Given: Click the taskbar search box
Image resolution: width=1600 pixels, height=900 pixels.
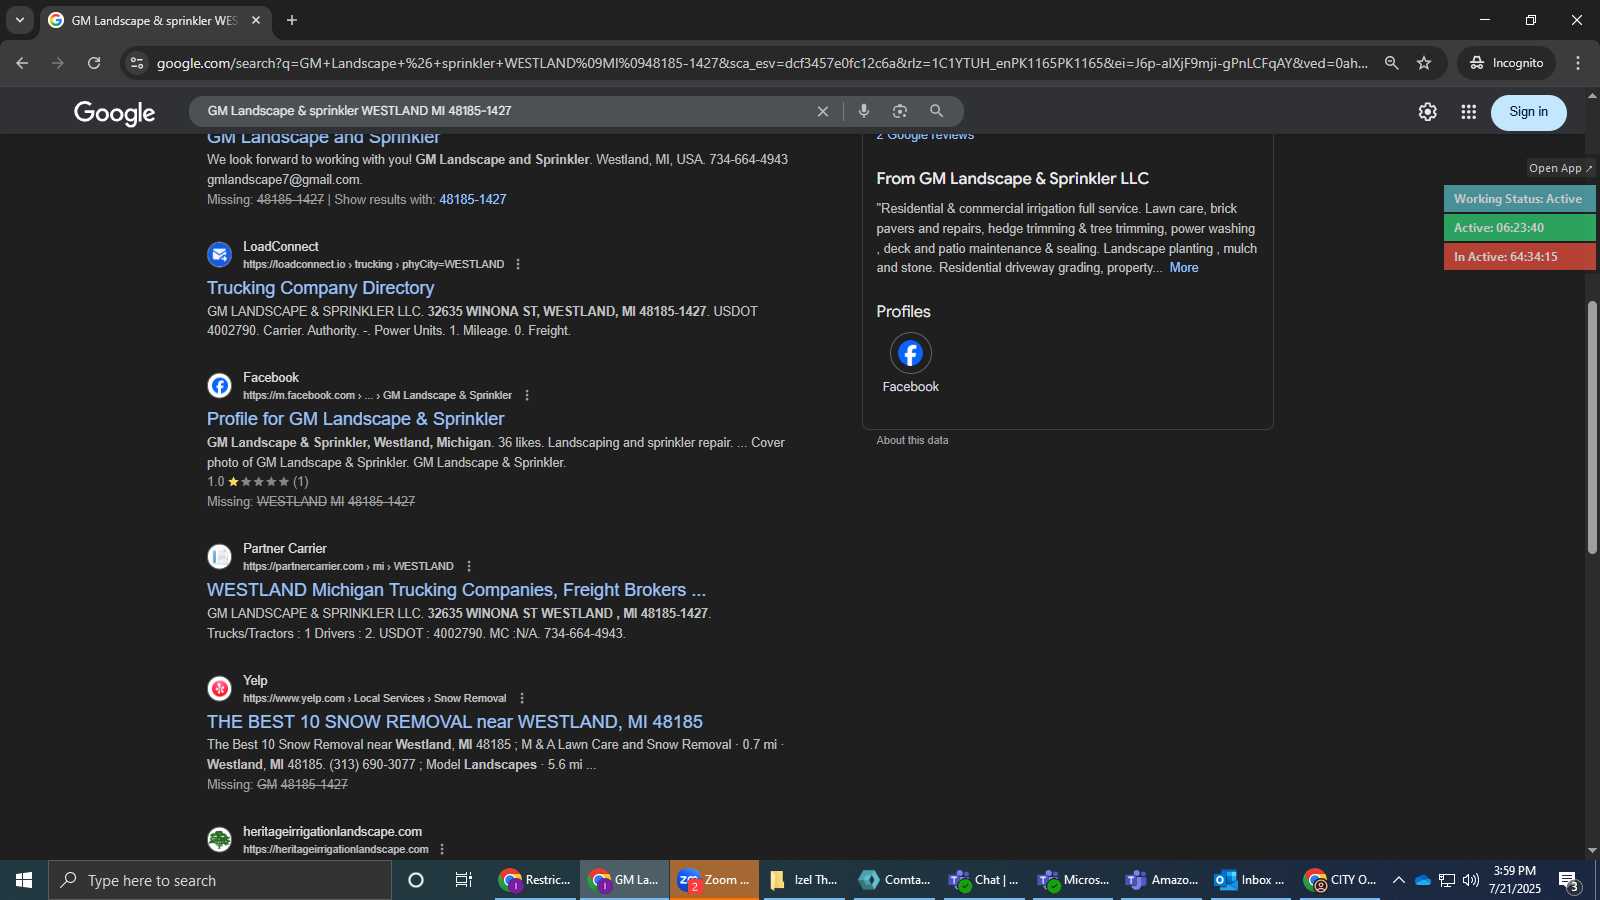Looking at the screenshot, I should [220, 880].
